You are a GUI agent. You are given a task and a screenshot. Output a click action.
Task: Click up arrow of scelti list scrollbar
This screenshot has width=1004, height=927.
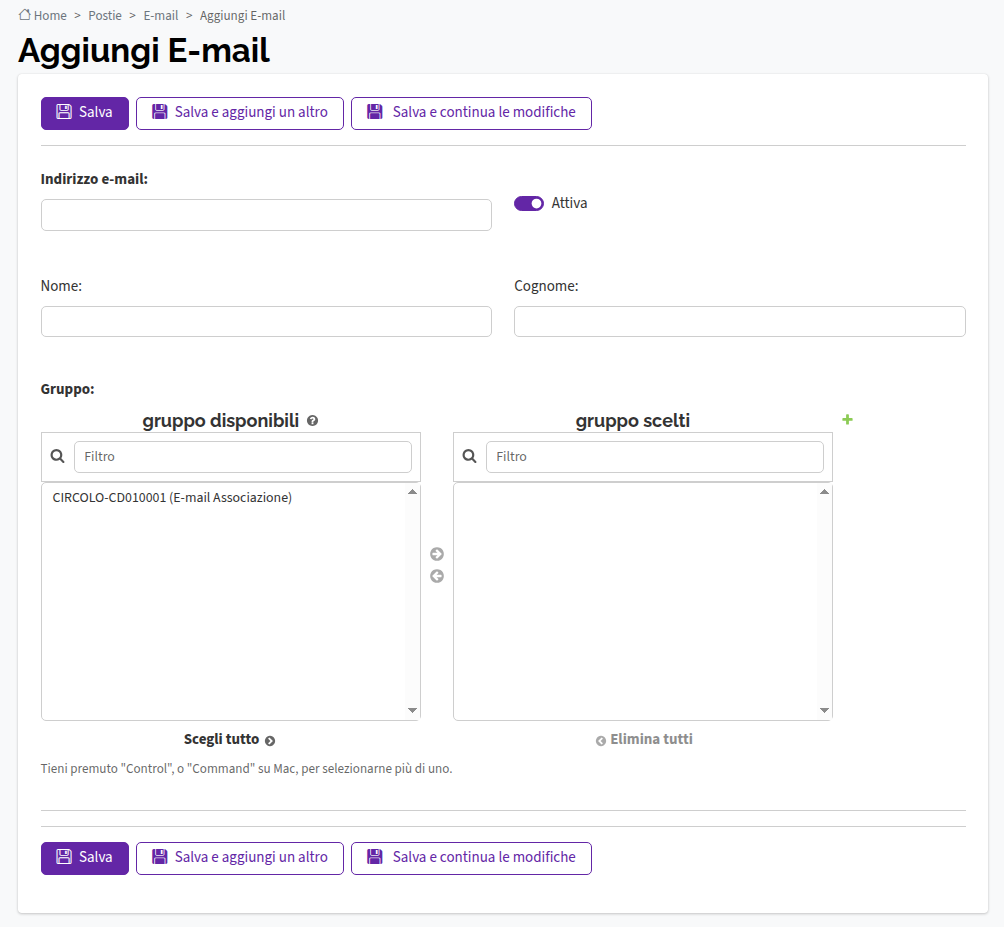pos(824,492)
